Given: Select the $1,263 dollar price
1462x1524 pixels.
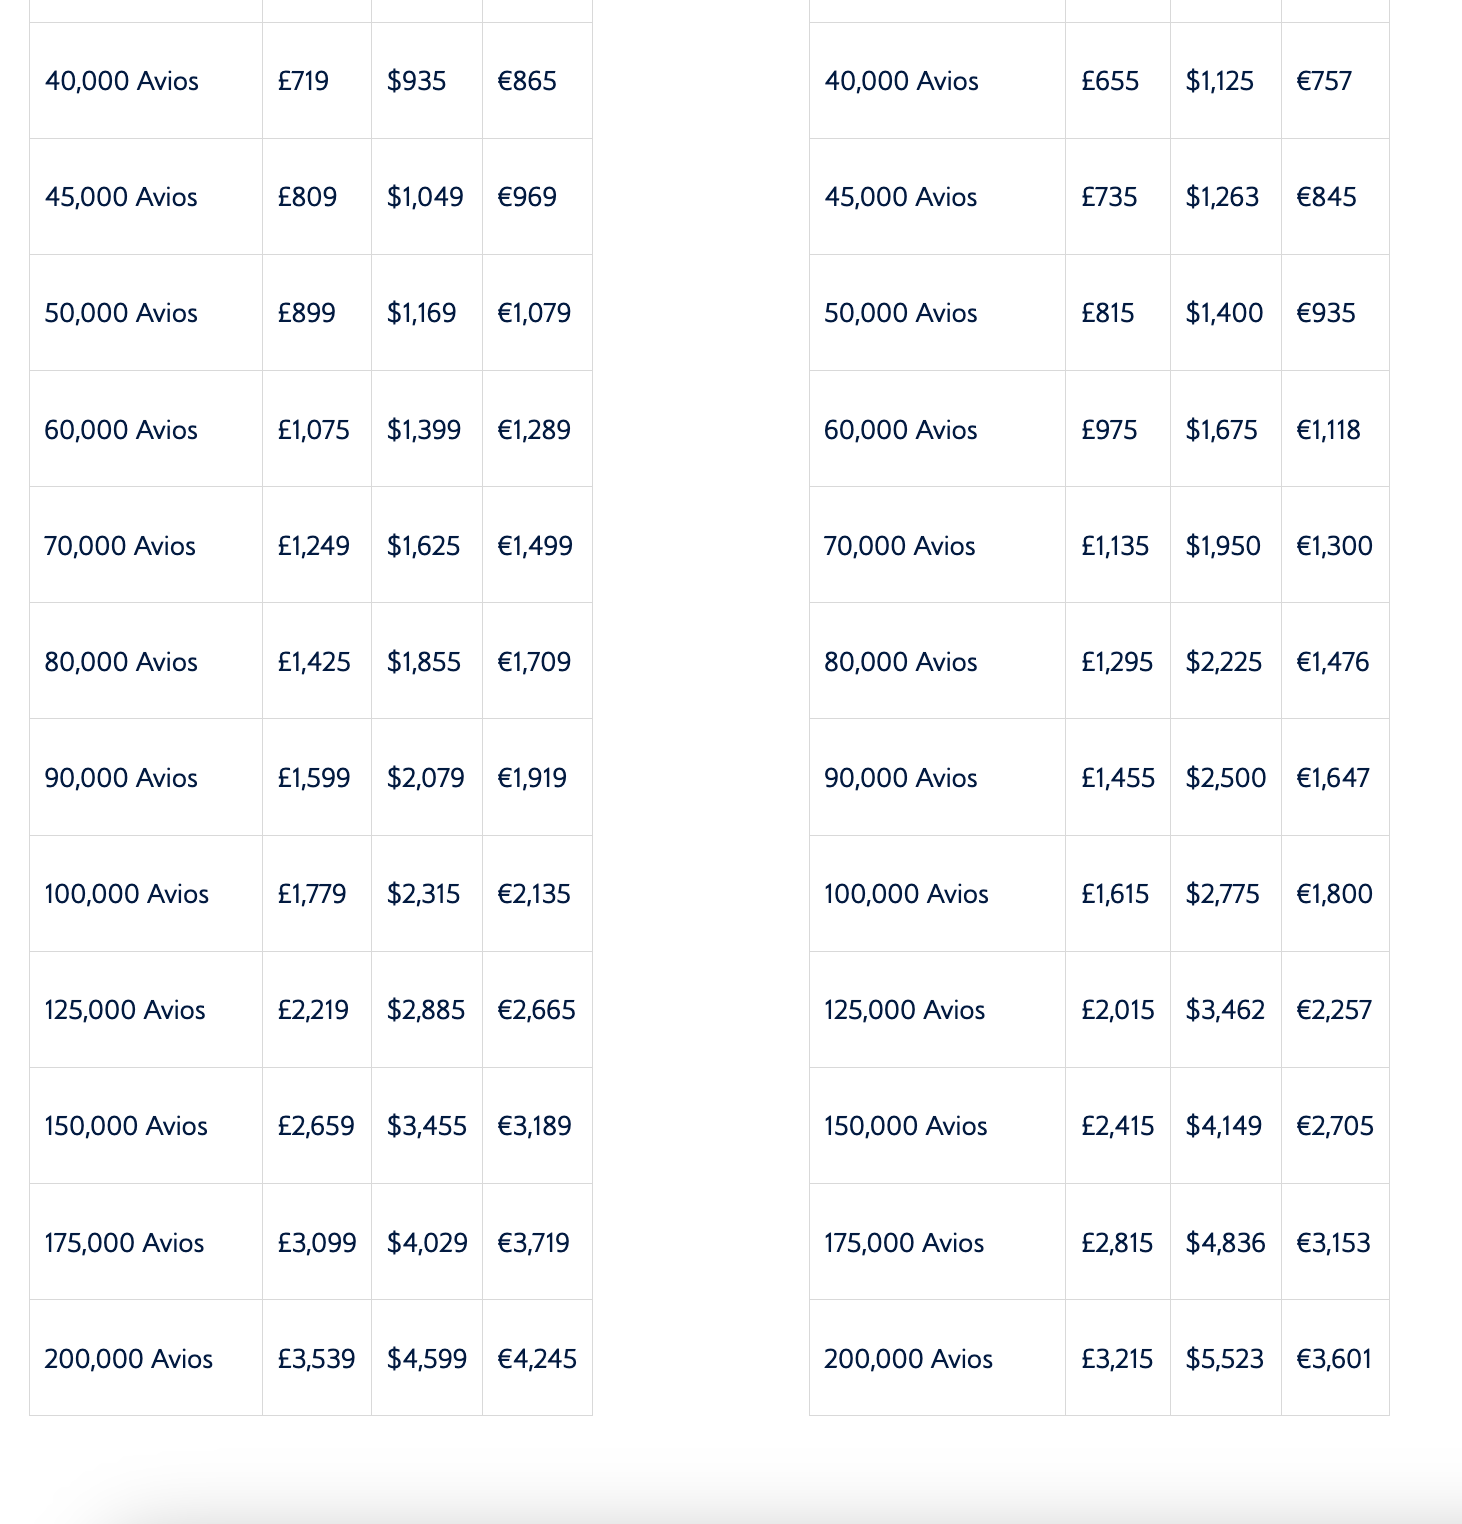Looking at the screenshot, I should click(x=1222, y=197).
